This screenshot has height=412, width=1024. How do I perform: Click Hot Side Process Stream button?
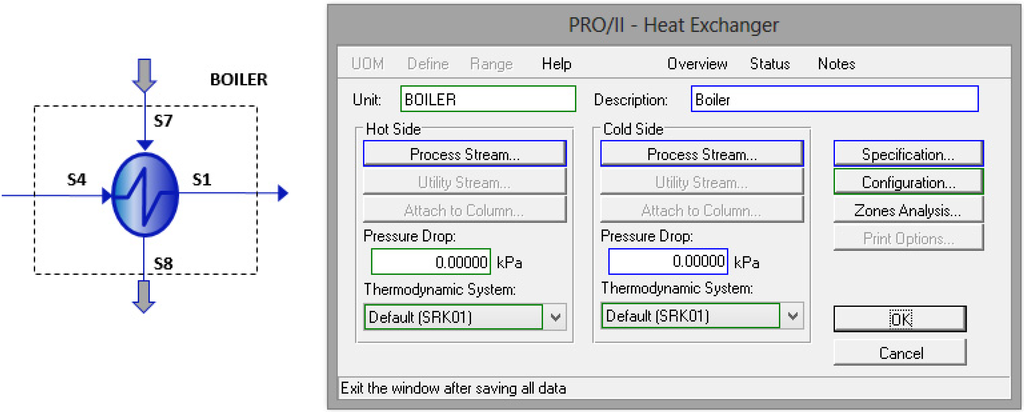pos(465,154)
